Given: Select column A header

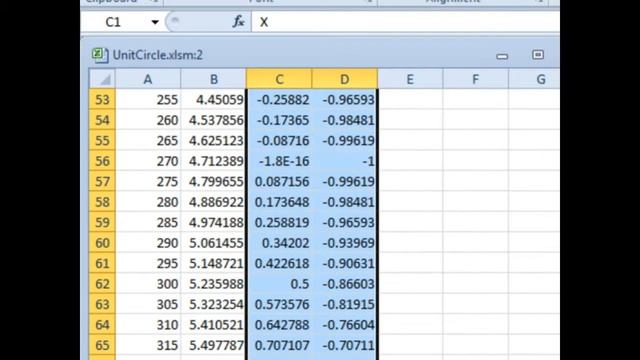Looking at the screenshot, I should click(148, 79).
